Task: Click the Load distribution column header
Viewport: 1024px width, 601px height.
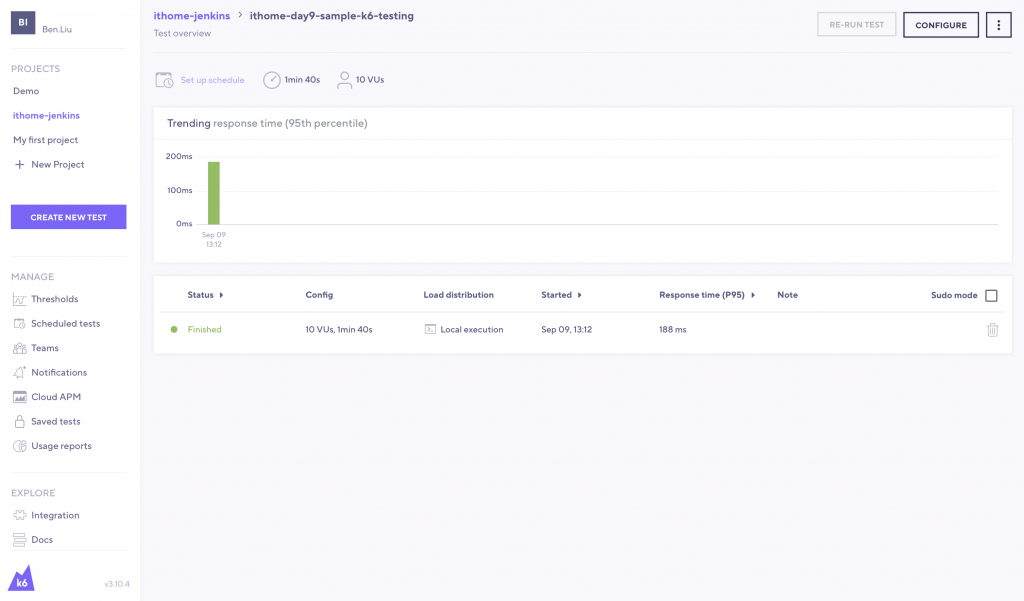Action: pos(458,295)
